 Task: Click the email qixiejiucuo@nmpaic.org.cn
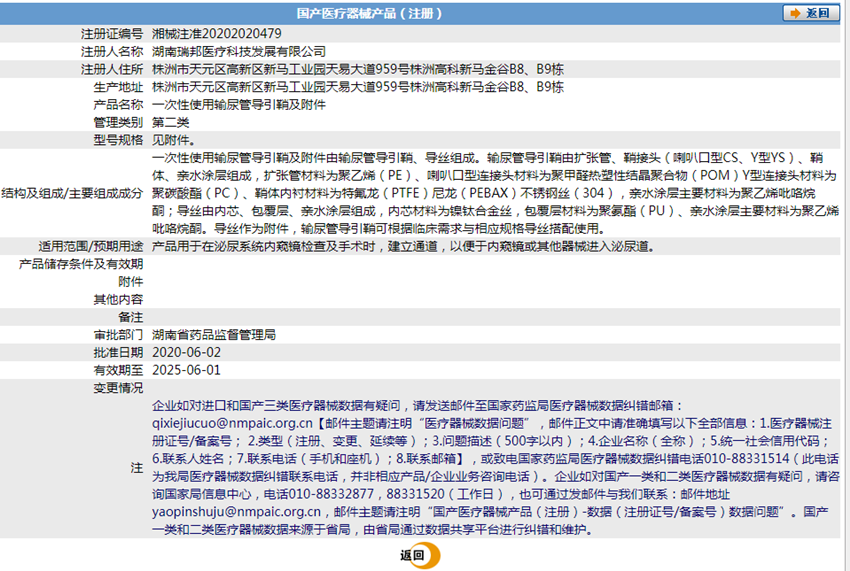click(x=233, y=423)
